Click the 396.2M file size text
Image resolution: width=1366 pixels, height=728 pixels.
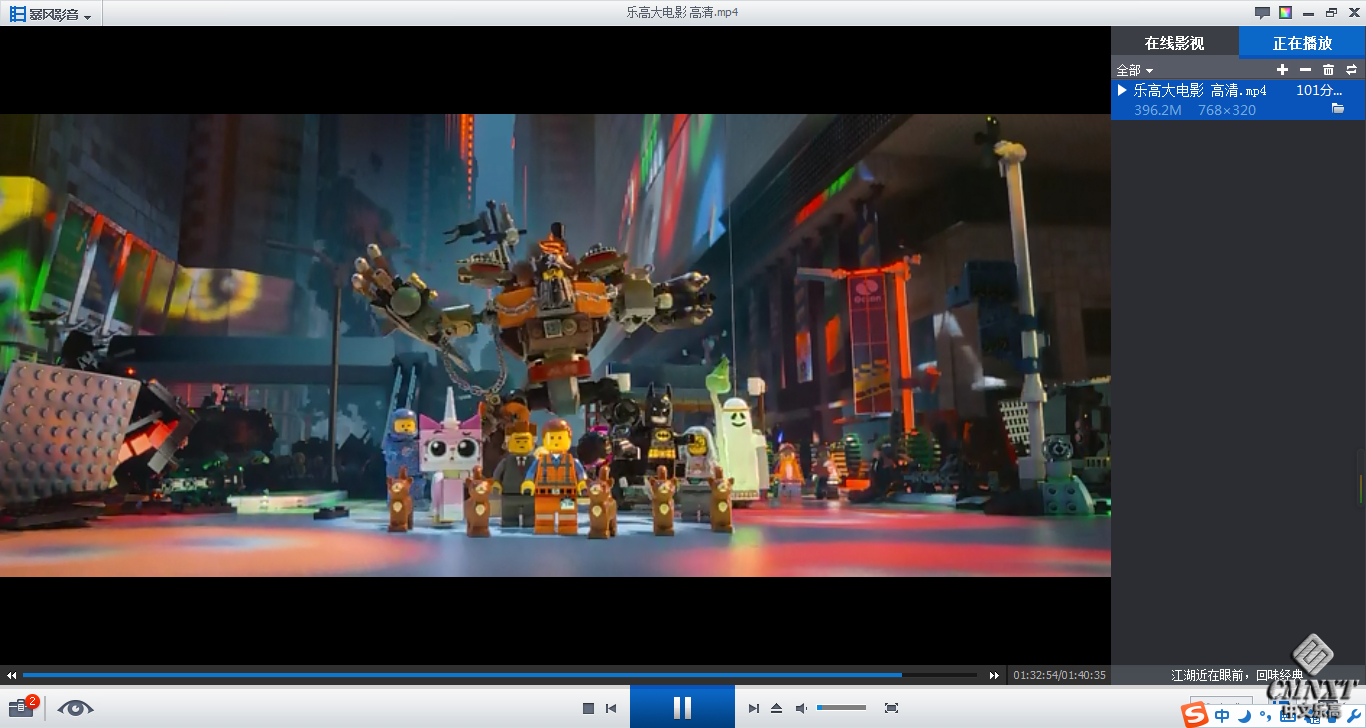coord(1157,110)
